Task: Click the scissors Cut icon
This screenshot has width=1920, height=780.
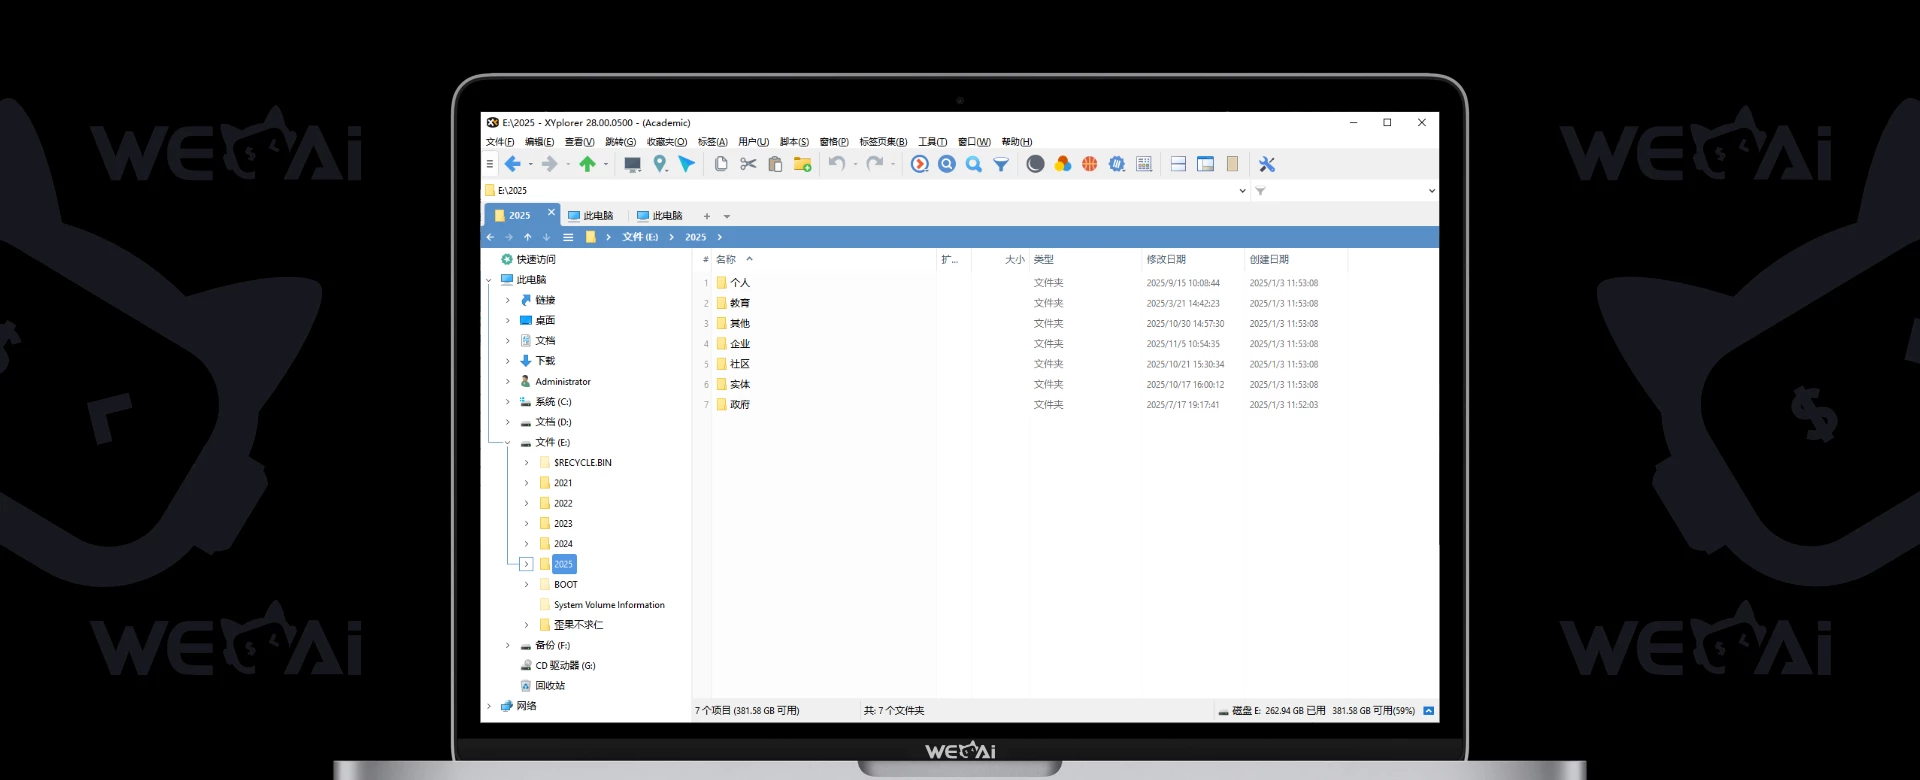Action: click(x=748, y=164)
